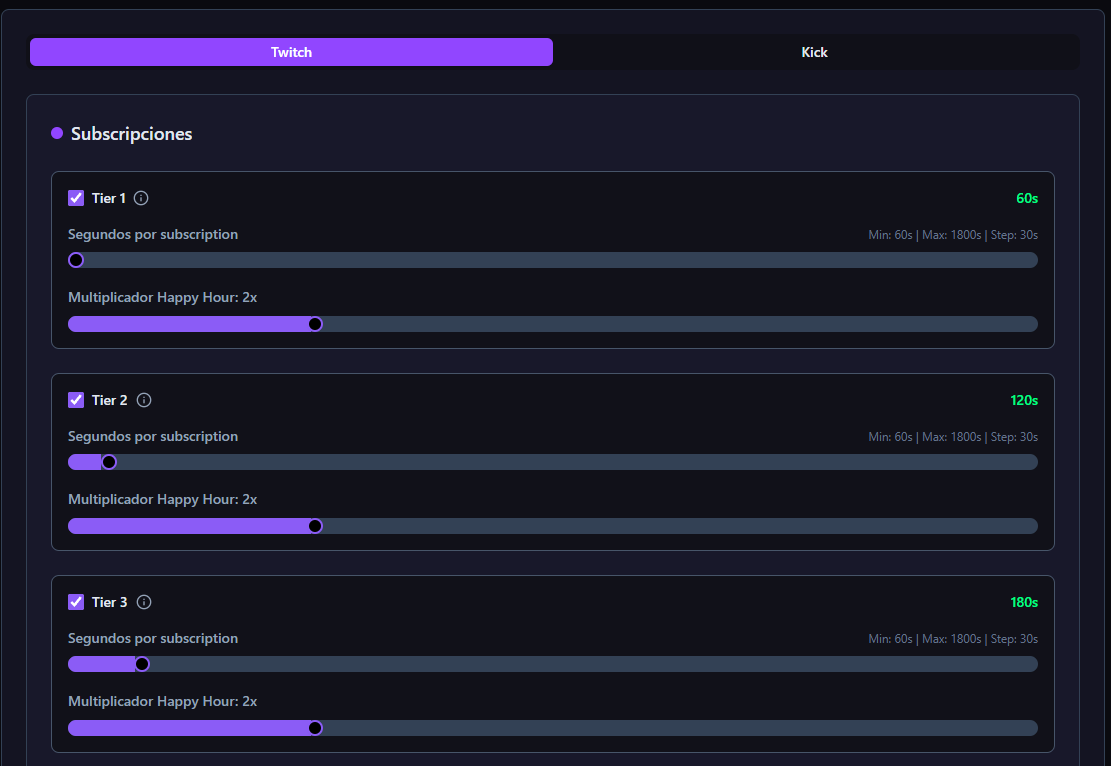The image size is (1111, 766).
Task: Click Tier 2 Happy Hour multiplier slider knob
Action: pos(315,526)
